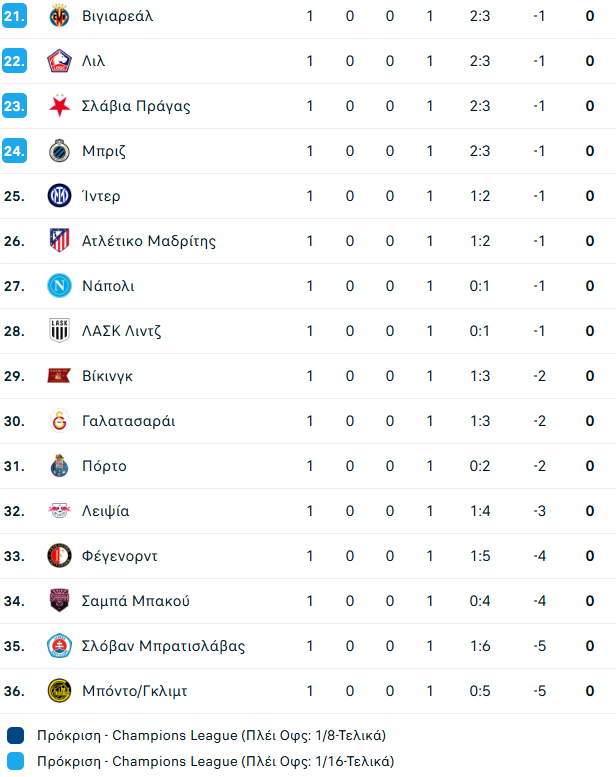Viewport: 616px width, 777px height.
Task: Click the Club Brugge crest
Action: [59, 151]
